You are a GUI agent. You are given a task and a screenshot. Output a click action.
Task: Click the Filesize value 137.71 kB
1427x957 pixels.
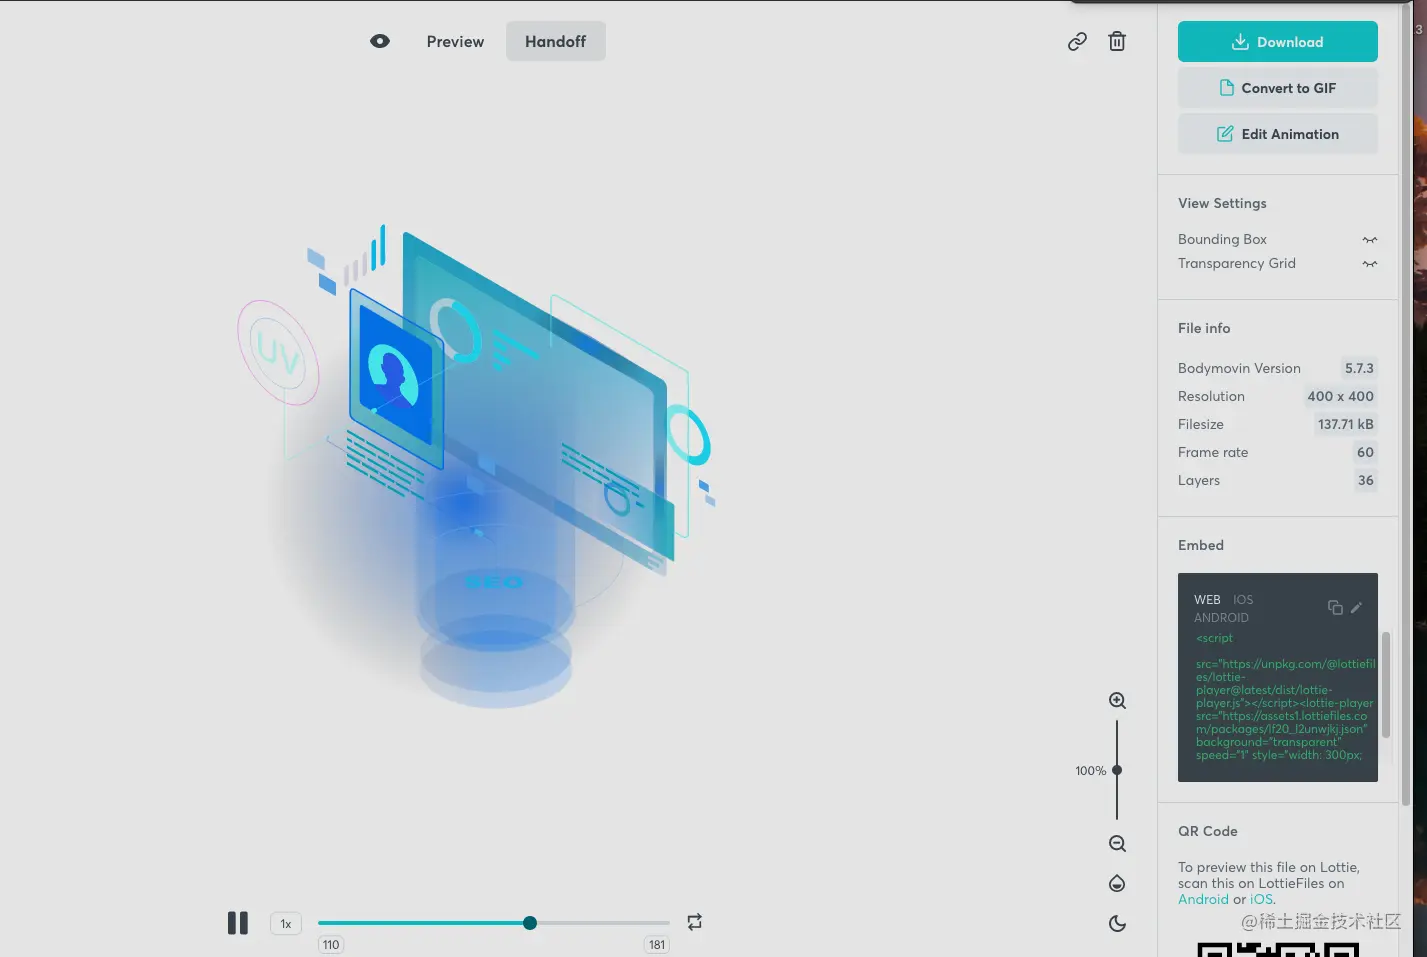click(x=1345, y=424)
